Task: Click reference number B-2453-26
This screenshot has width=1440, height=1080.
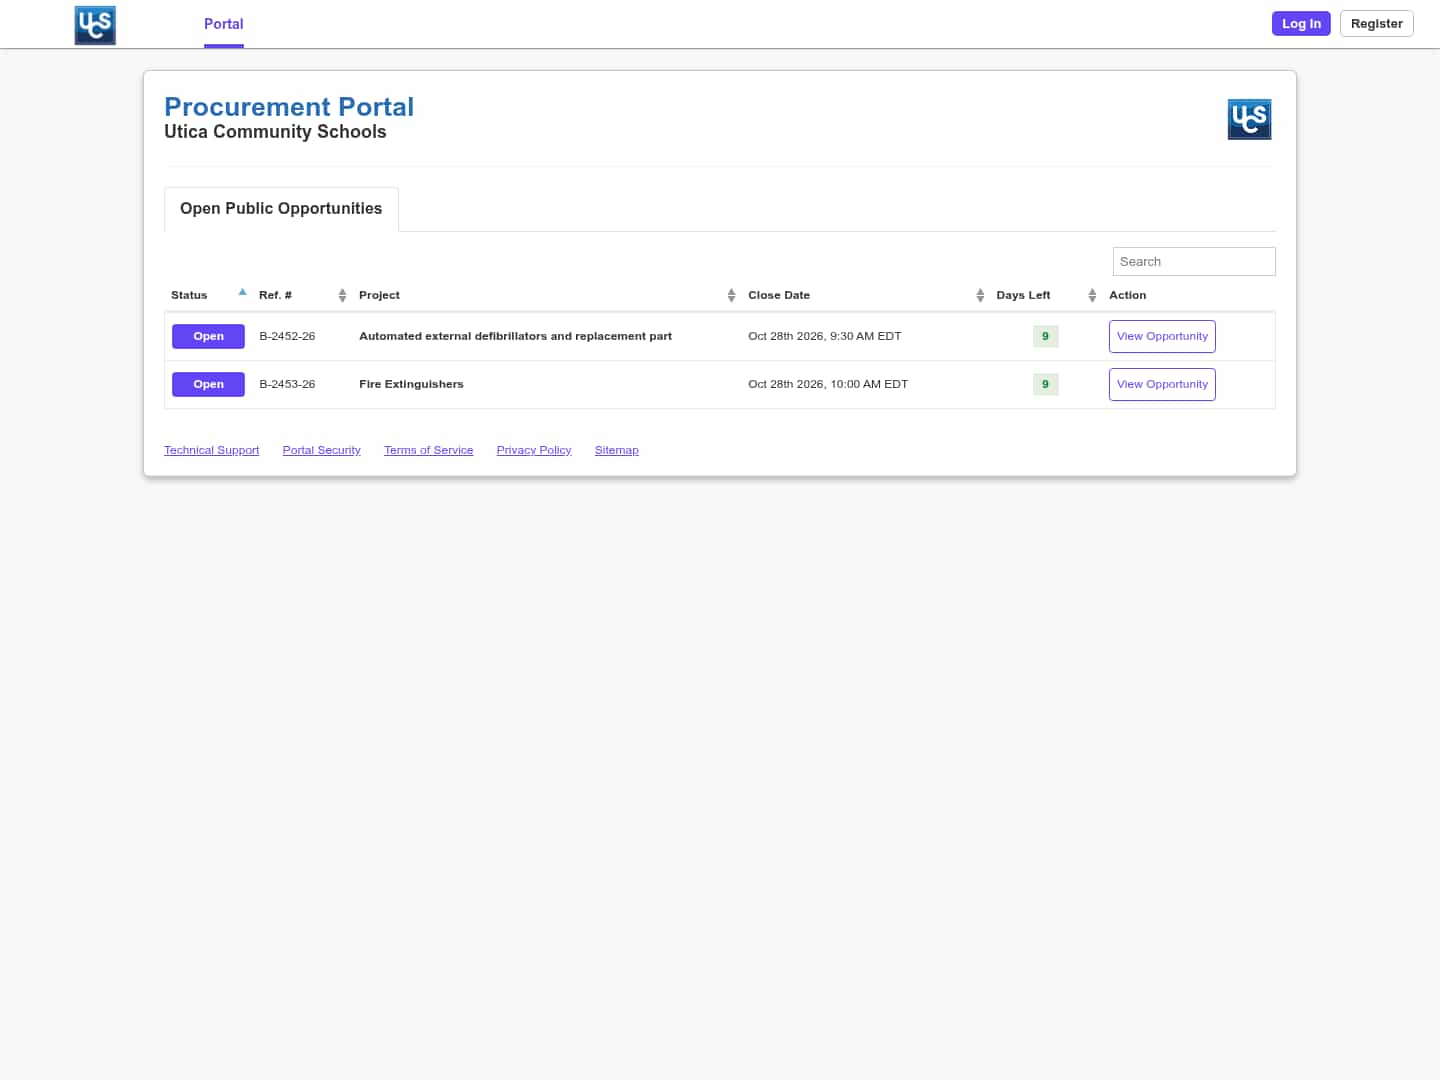Action: tap(287, 384)
